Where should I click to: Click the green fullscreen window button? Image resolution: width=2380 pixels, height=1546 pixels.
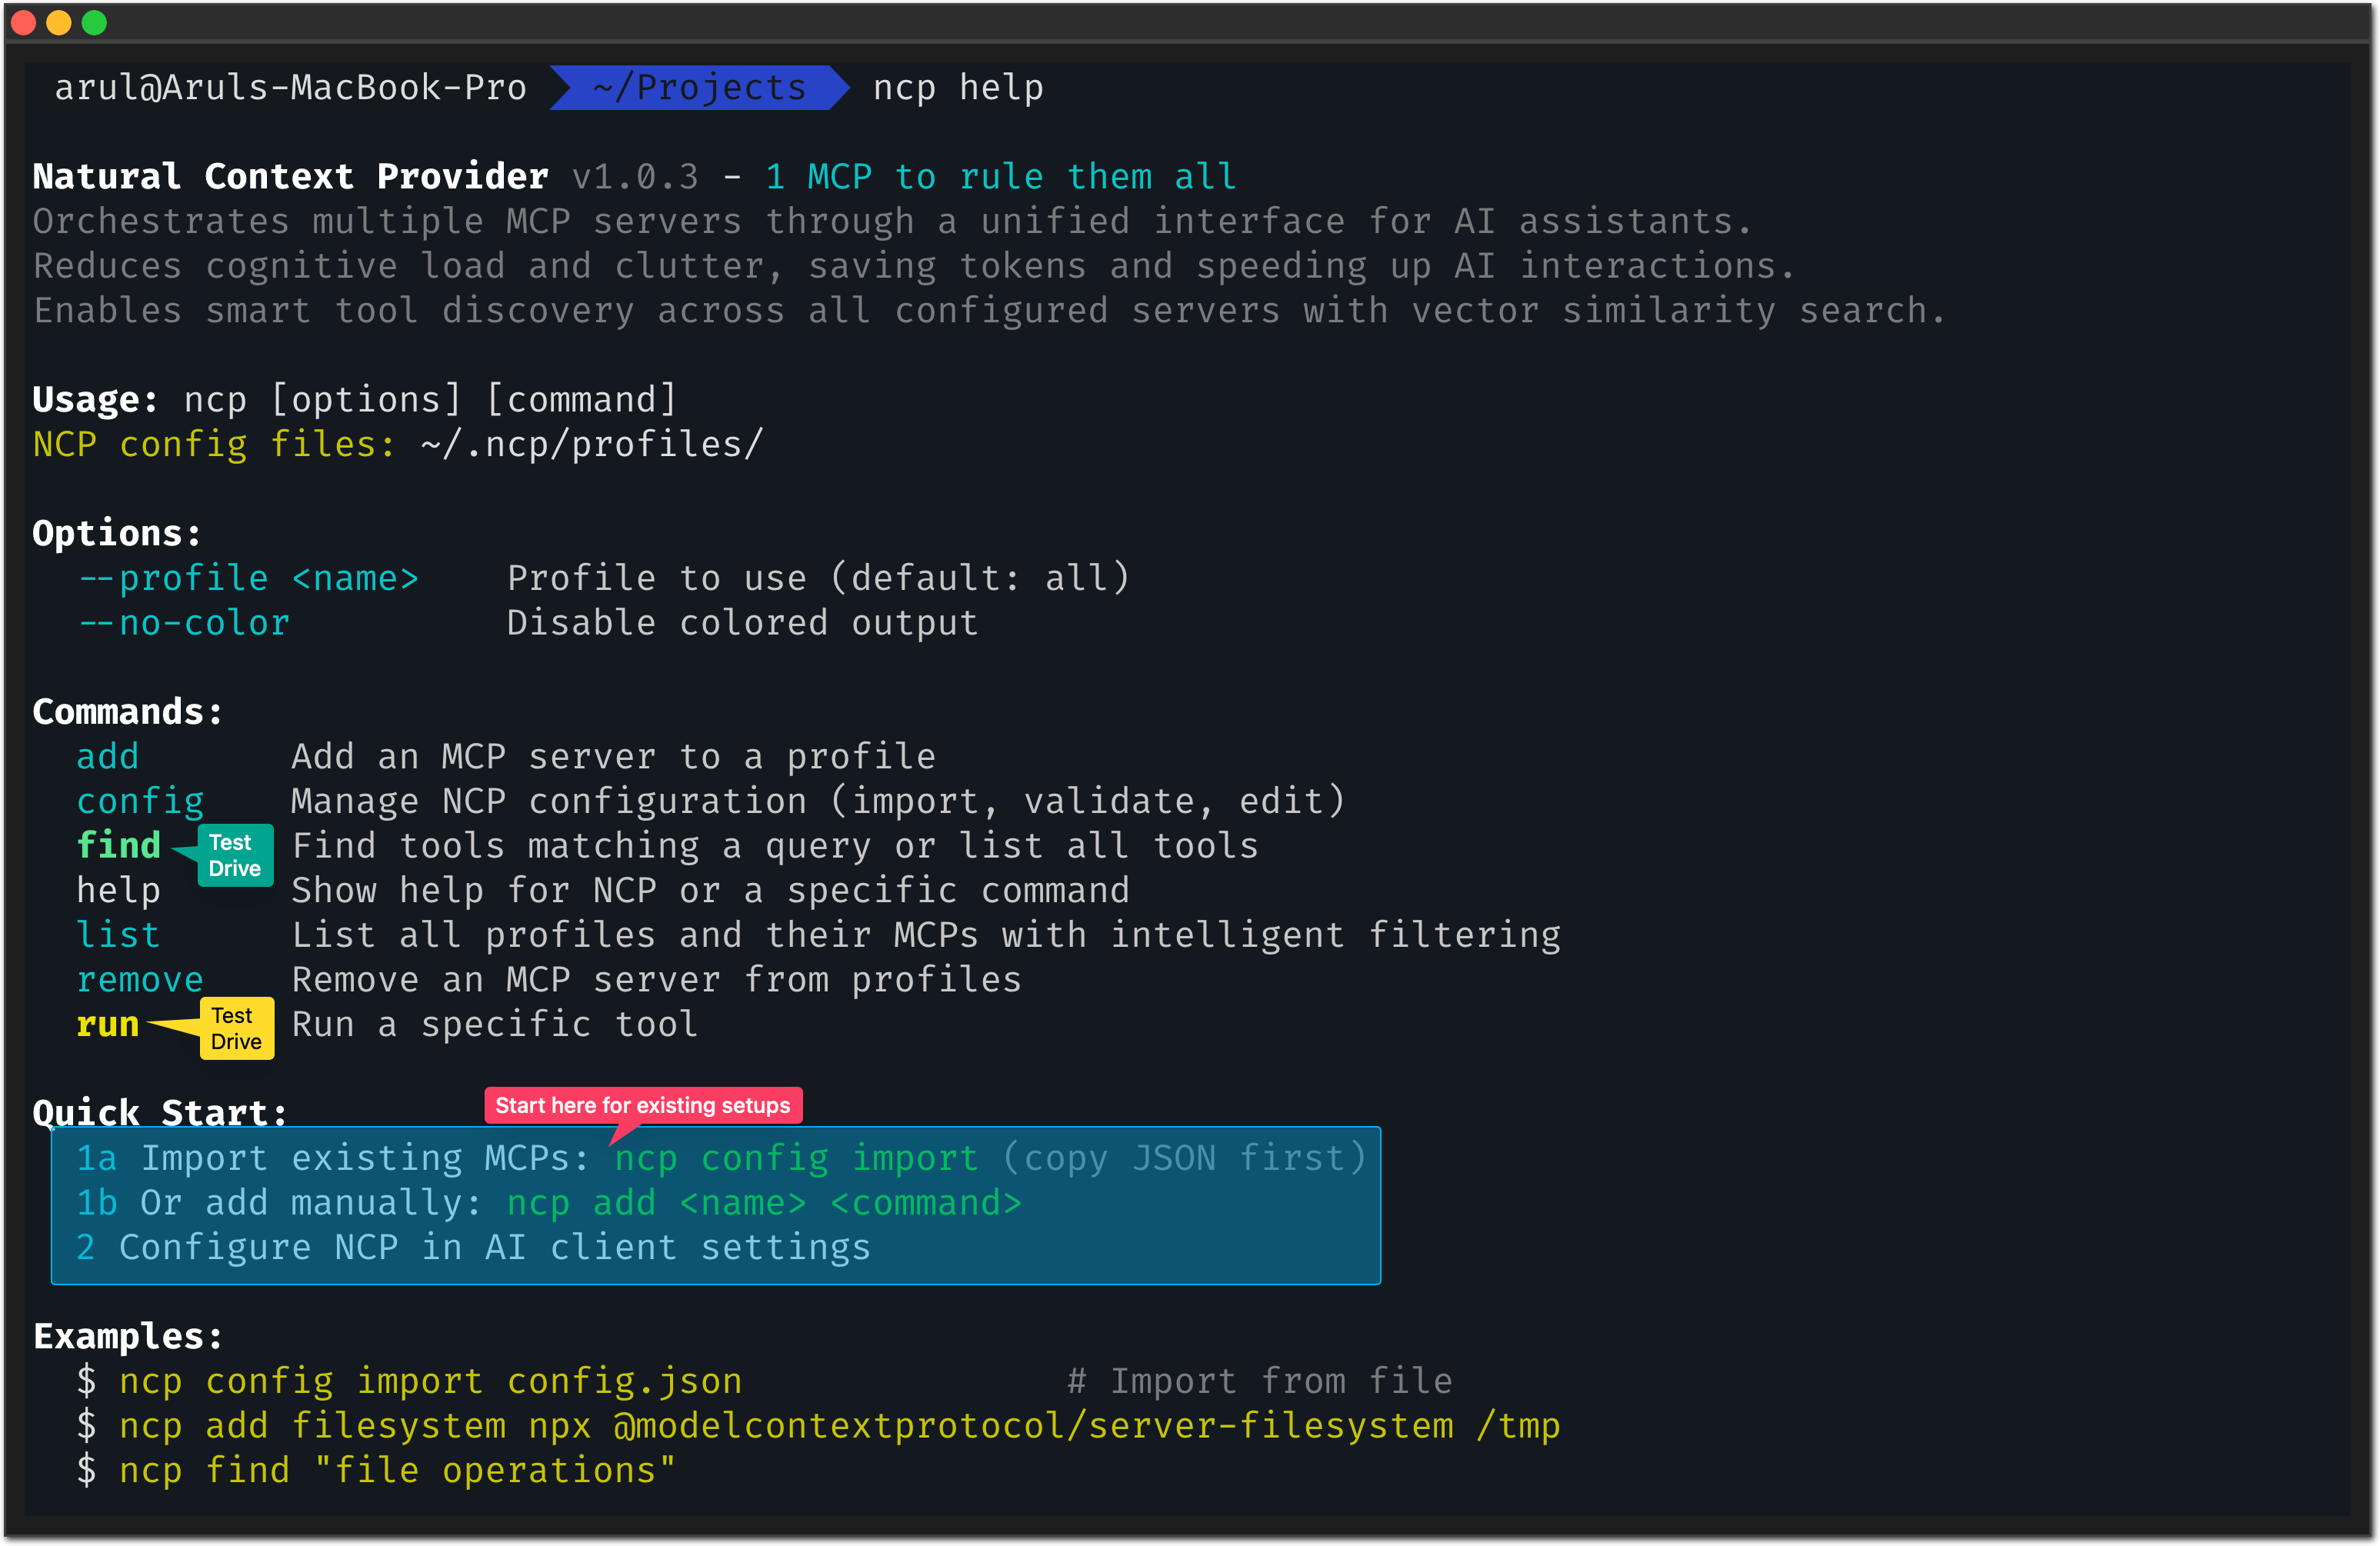tap(94, 22)
